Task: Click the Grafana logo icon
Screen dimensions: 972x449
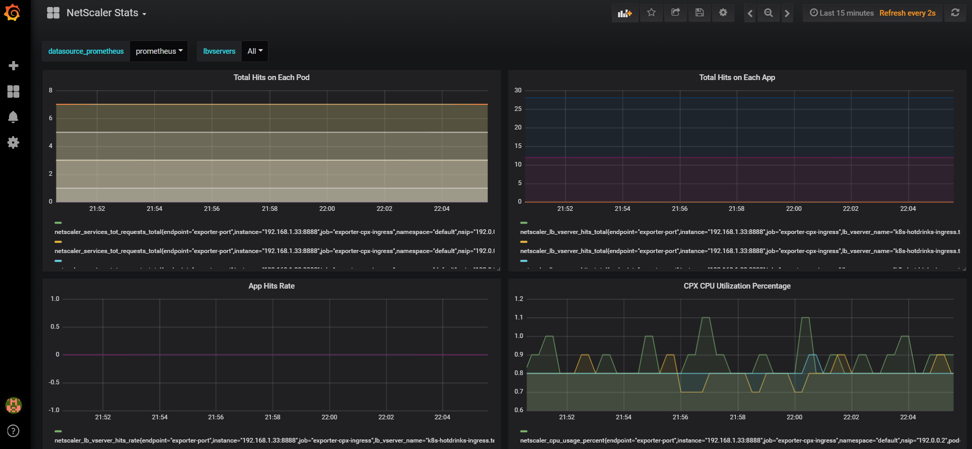Action: (x=13, y=14)
